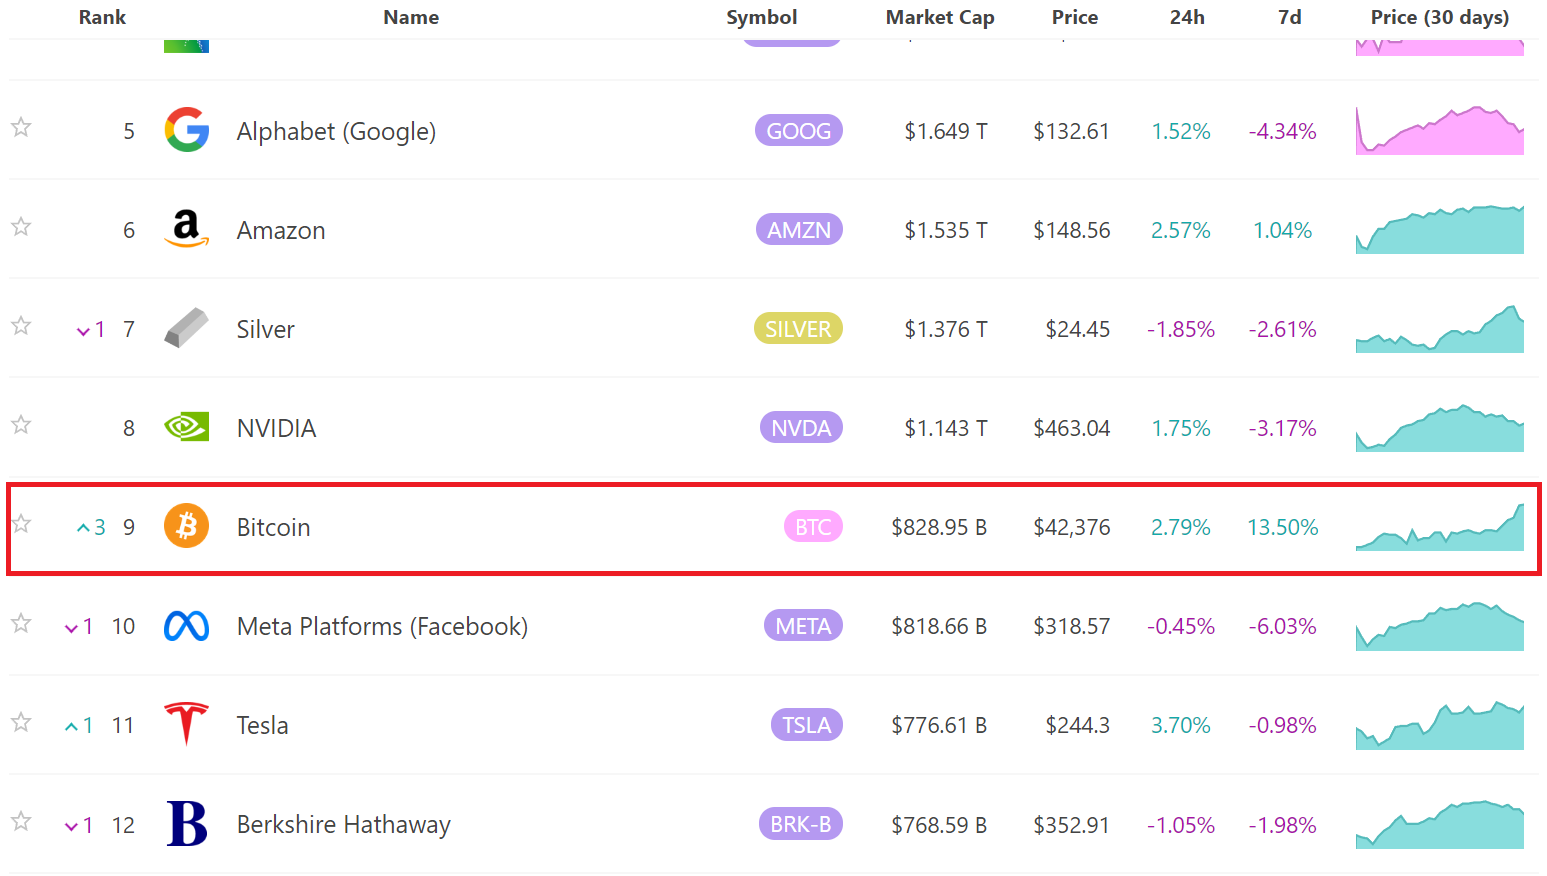Viewport: 1547px width, 876px height.
Task: Open Berkshire Hathaway's 30-day price chart
Action: pos(1440,824)
